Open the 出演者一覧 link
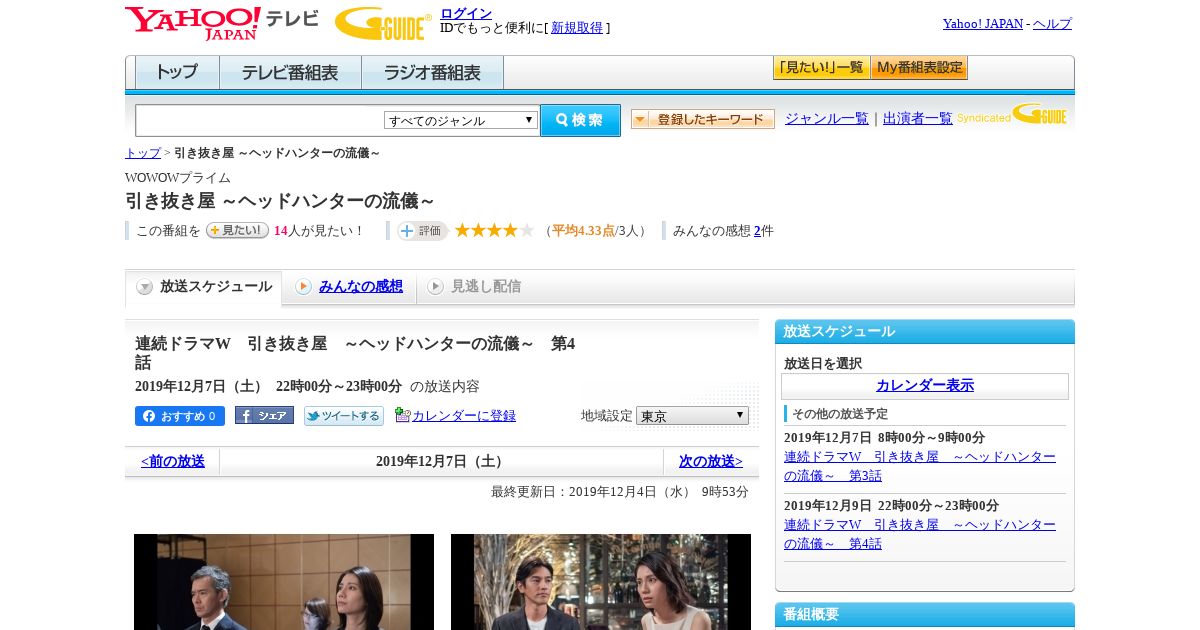 pyautogui.click(x=918, y=118)
